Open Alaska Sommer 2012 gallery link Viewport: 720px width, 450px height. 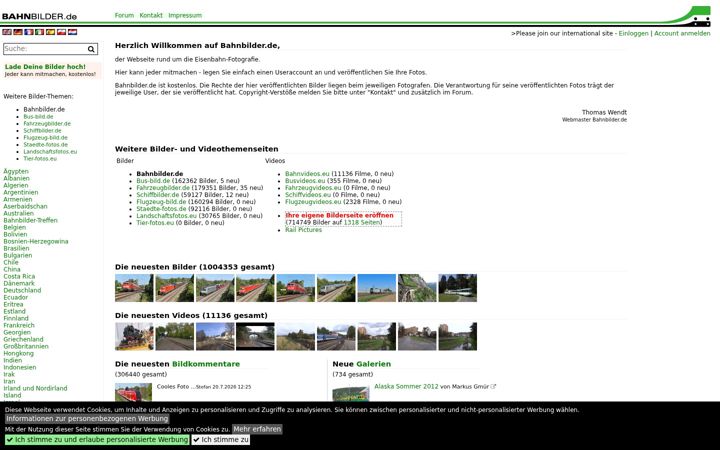coord(406,387)
